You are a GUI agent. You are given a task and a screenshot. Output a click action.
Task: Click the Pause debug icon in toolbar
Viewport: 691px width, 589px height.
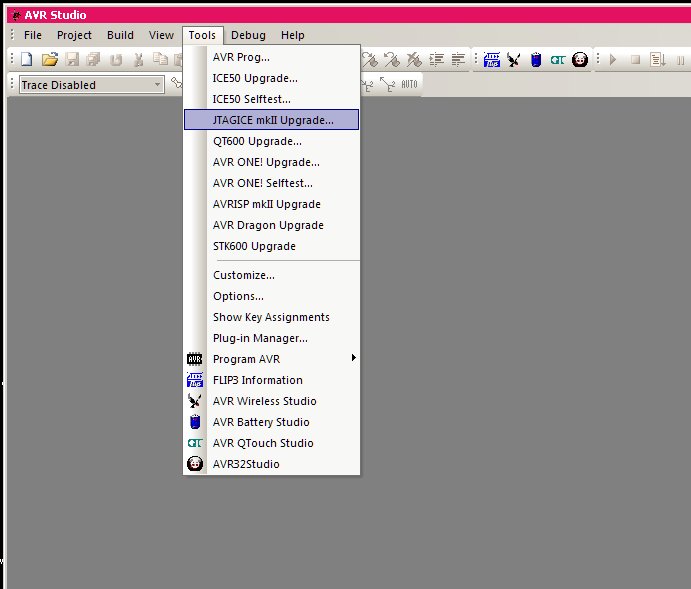click(x=680, y=60)
